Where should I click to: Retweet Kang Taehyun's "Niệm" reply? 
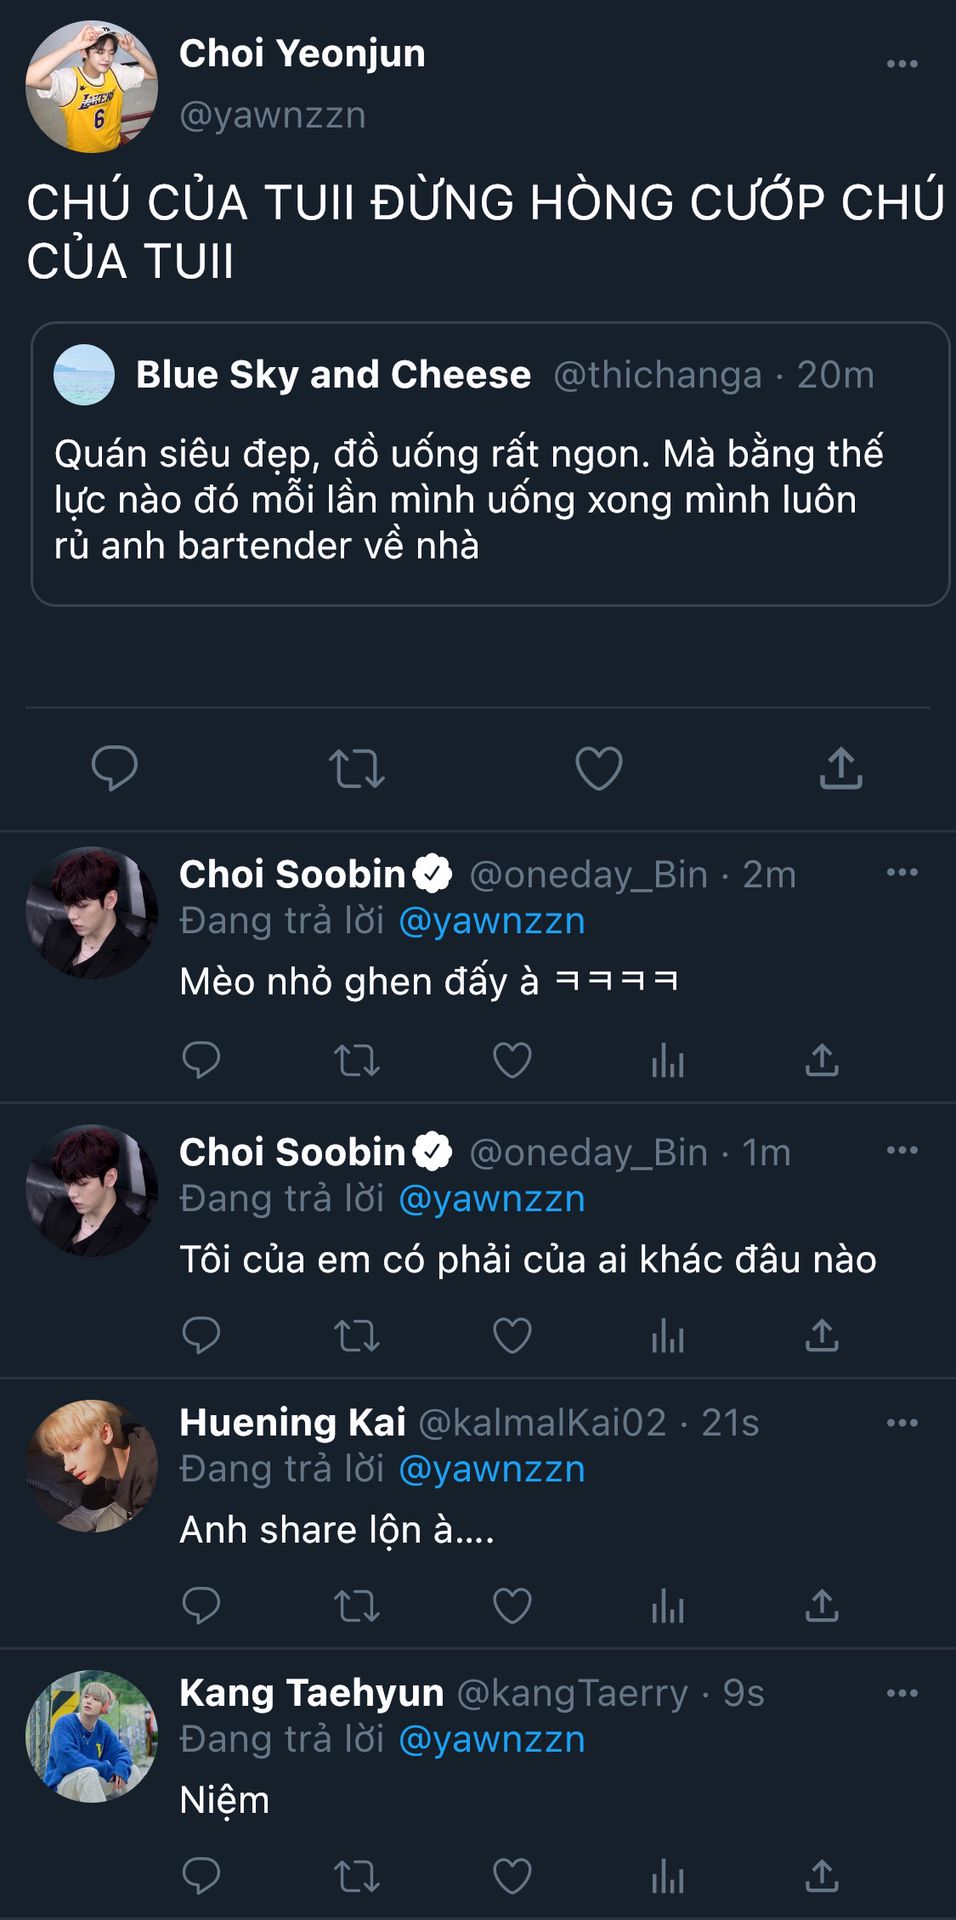point(357,1876)
